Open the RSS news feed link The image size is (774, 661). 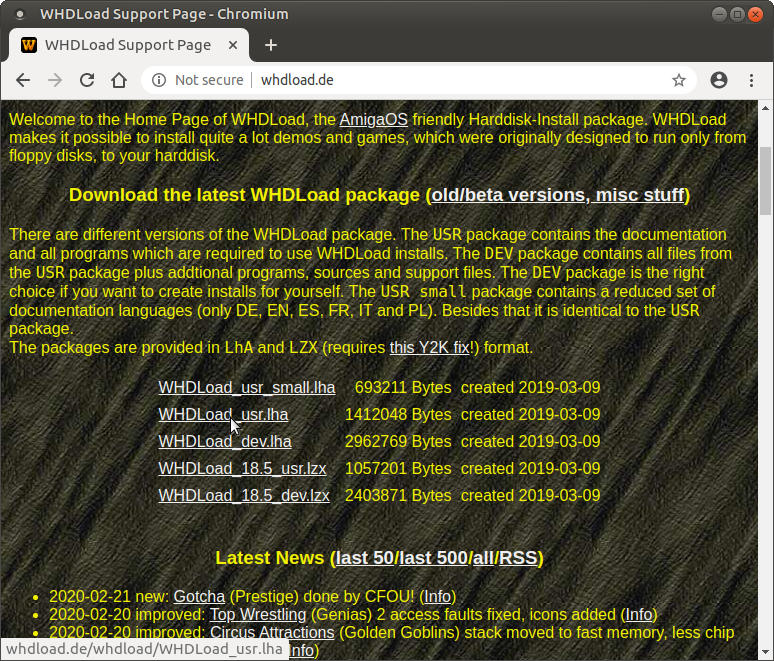pyautogui.click(x=518, y=558)
